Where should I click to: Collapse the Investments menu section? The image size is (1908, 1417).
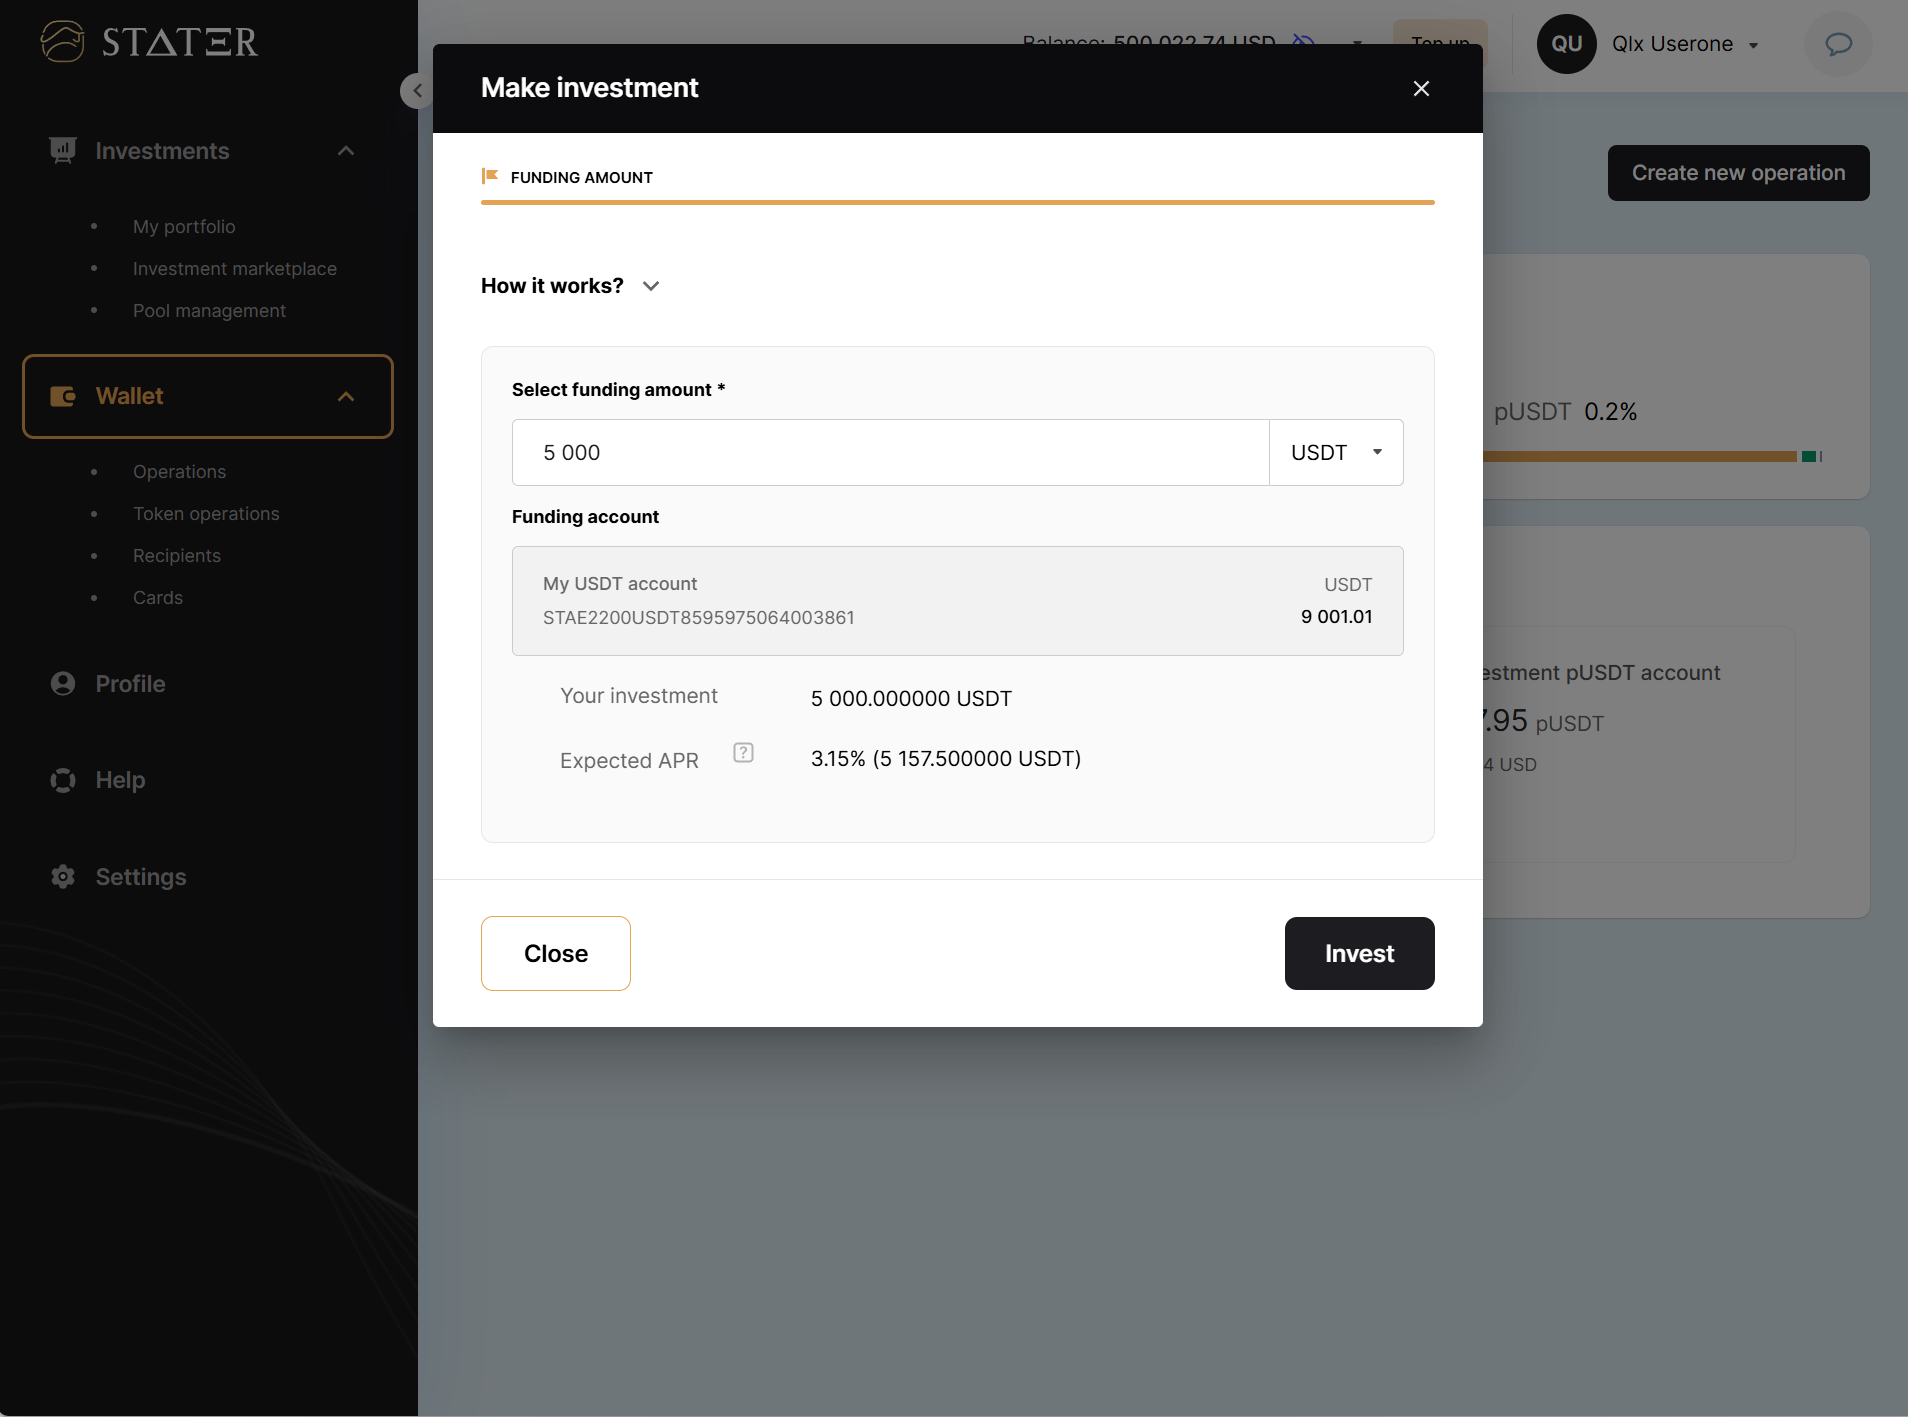coord(346,151)
